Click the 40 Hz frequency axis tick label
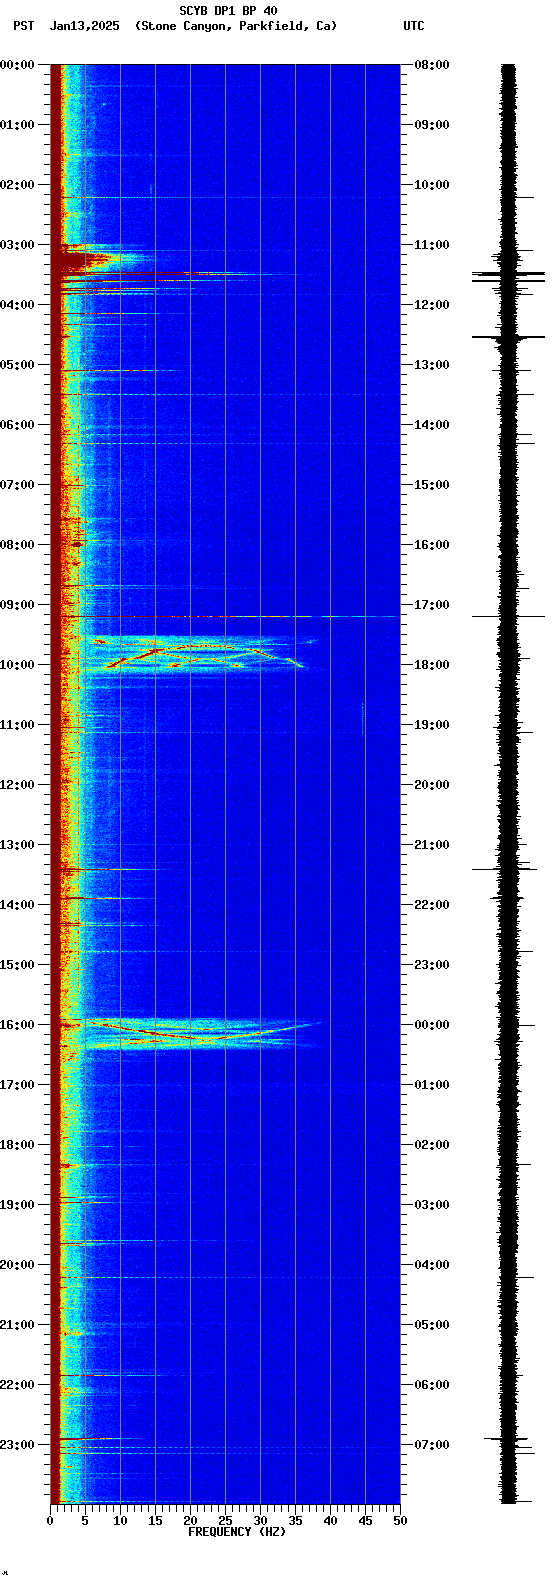The height and width of the screenshot is (1584, 552). (330, 1521)
